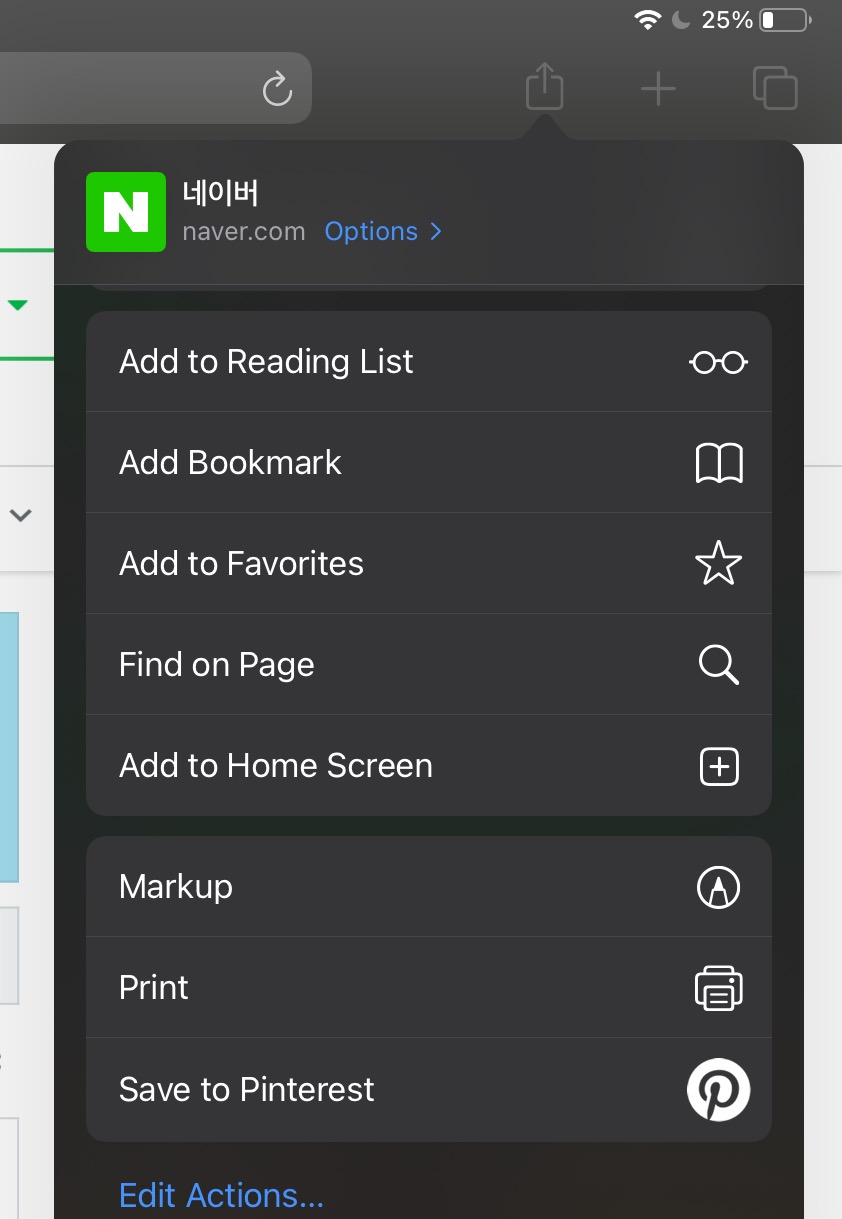Tap the Do Not Disturb moon icon

[x=682, y=20]
